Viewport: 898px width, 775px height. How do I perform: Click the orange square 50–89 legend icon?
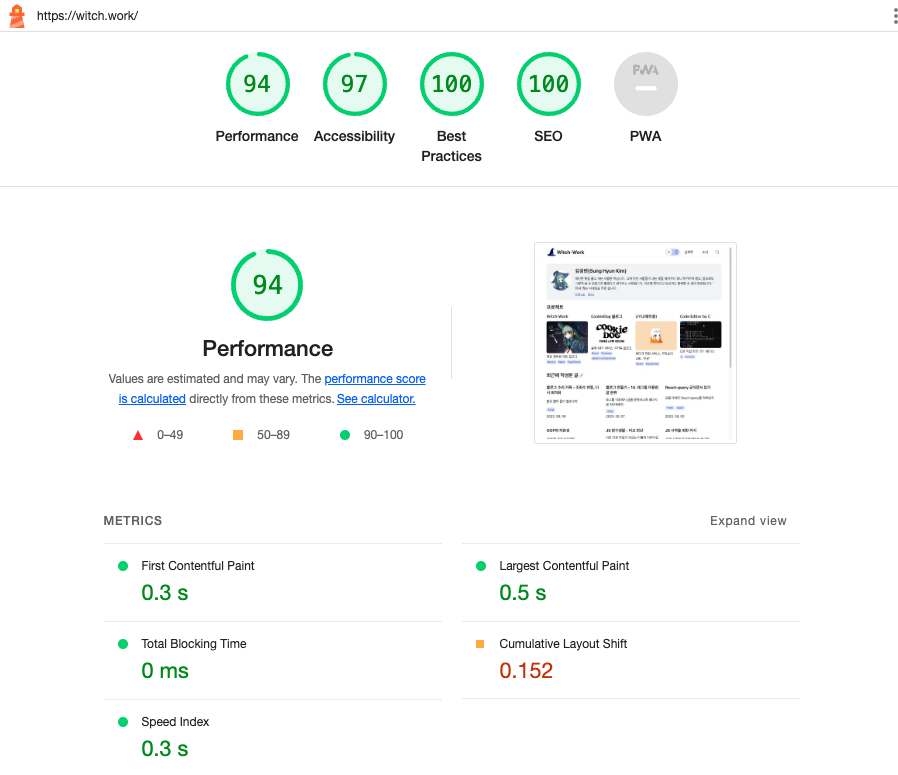click(x=238, y=435)
